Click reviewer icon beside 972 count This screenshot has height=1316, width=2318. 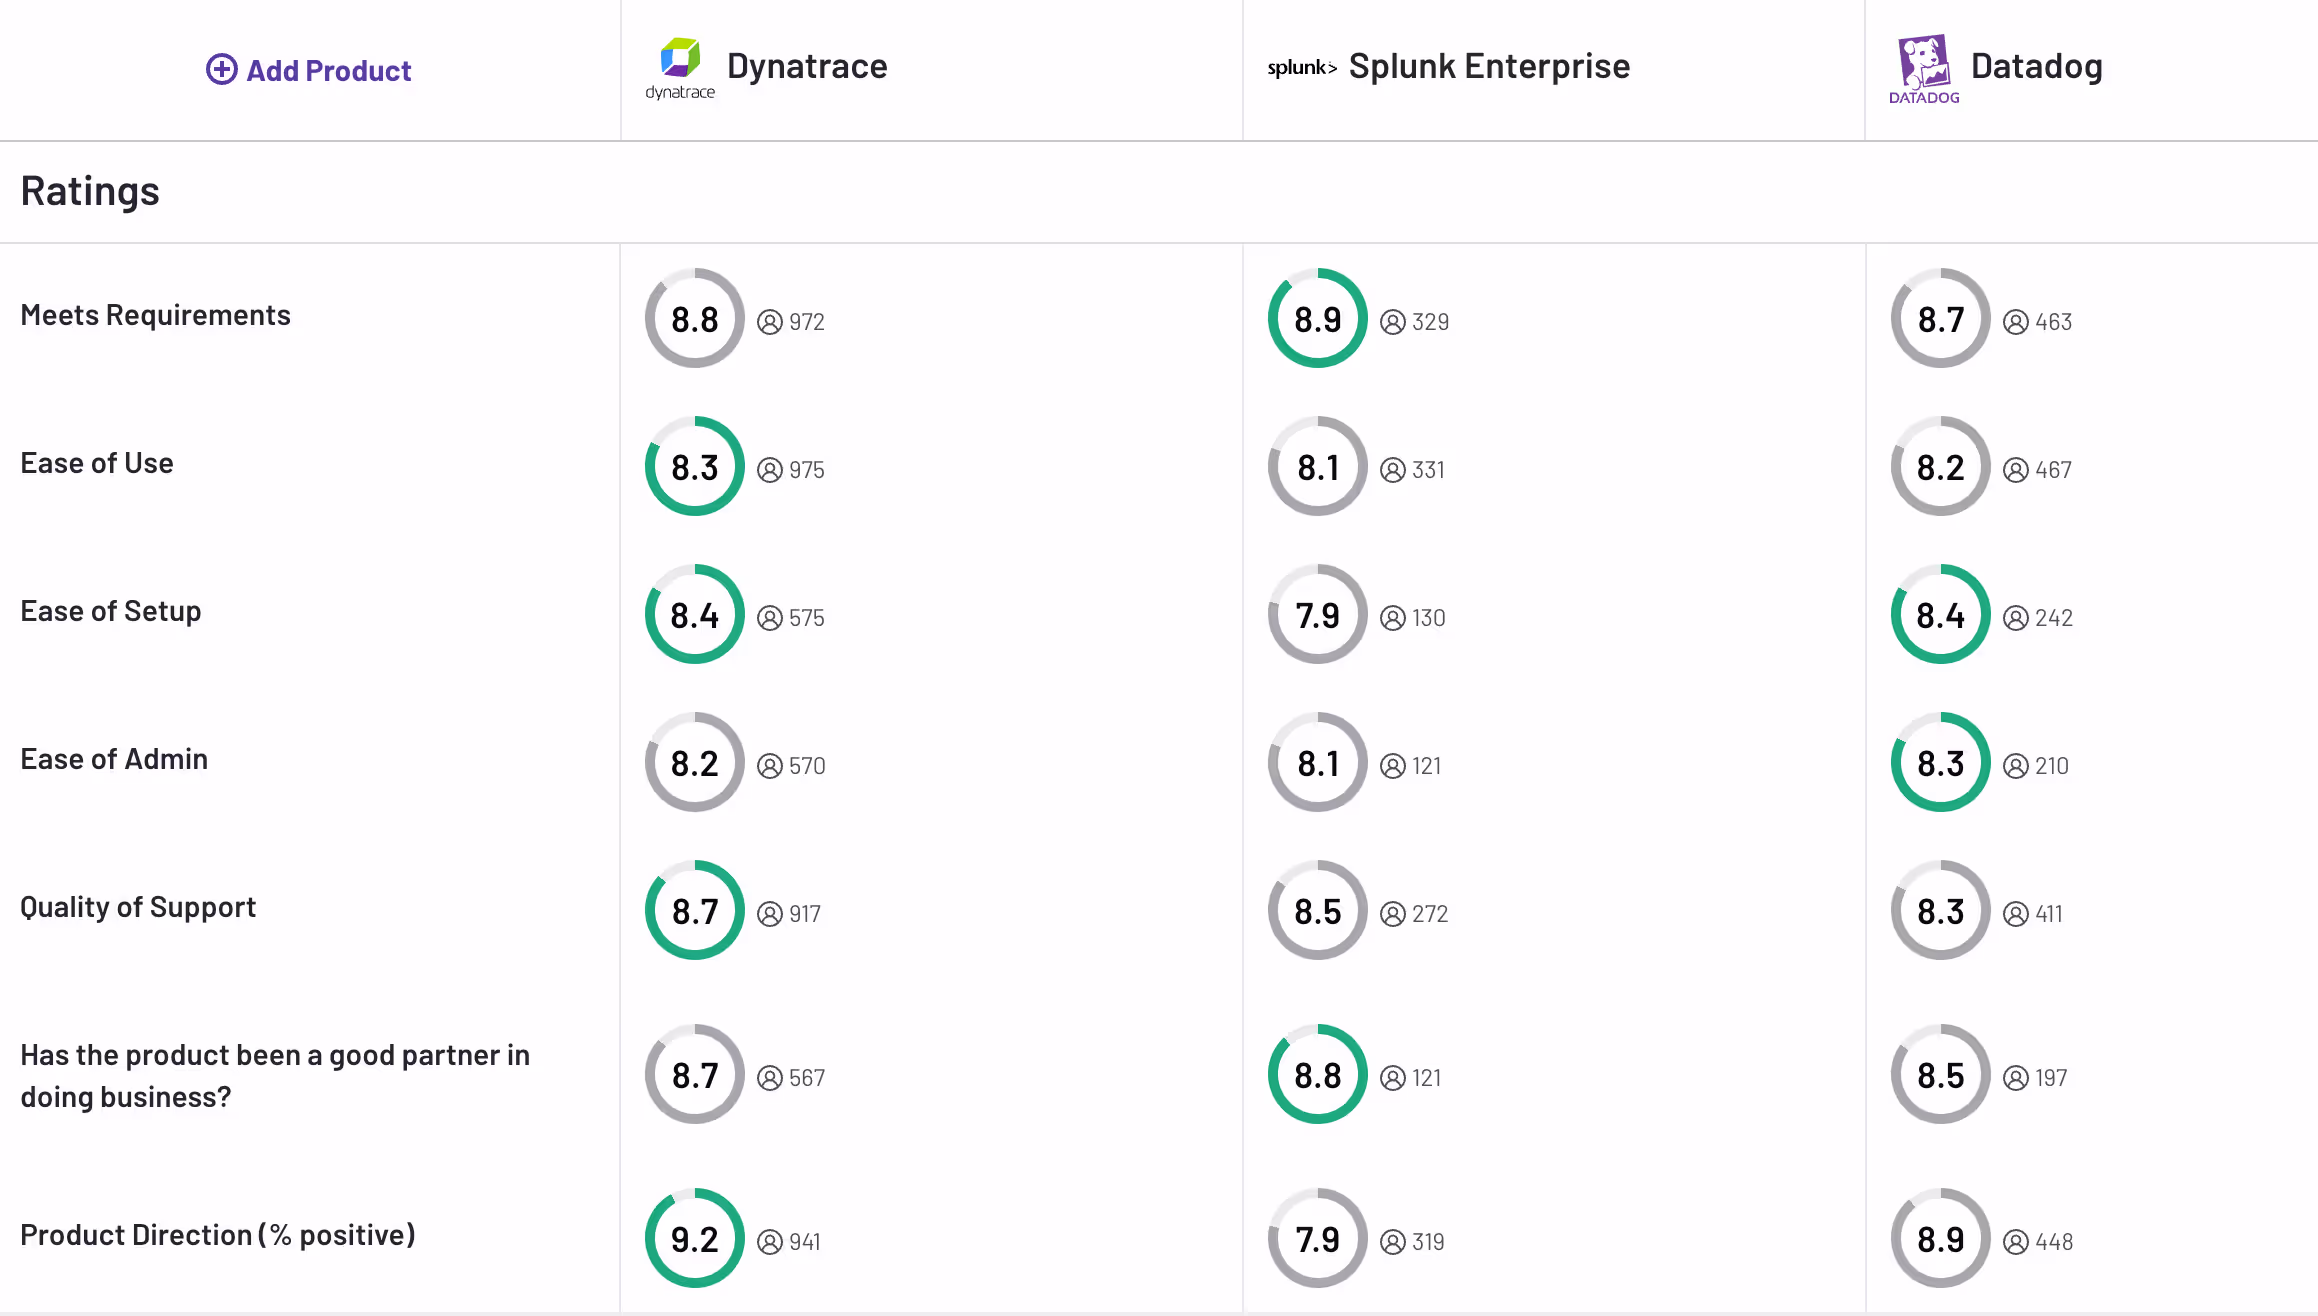[x=769, y=322]
